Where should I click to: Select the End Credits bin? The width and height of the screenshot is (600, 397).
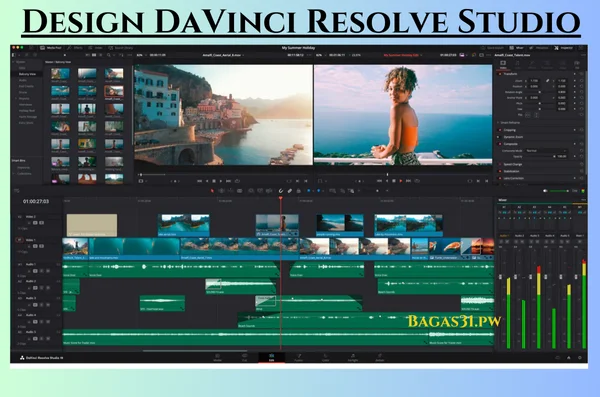point(26,86)
